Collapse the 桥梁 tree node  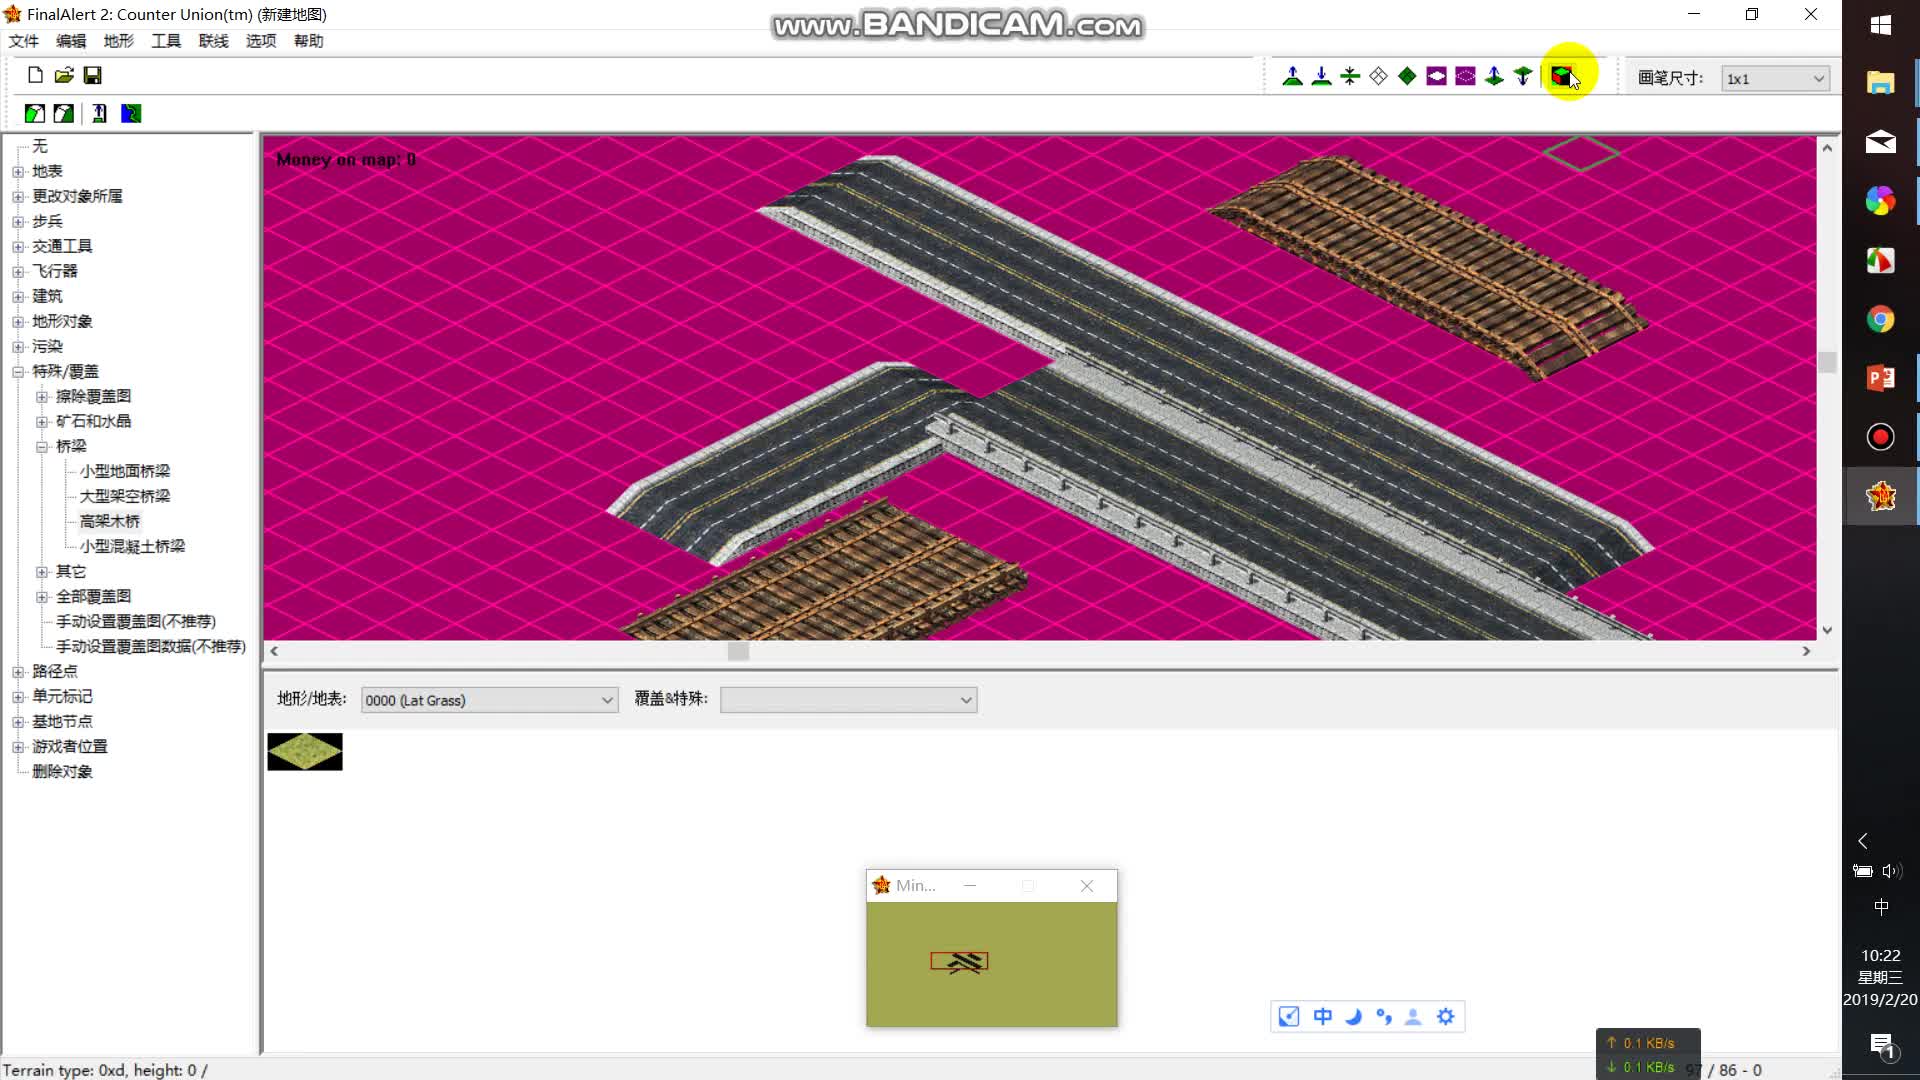[x=42, y=447]
